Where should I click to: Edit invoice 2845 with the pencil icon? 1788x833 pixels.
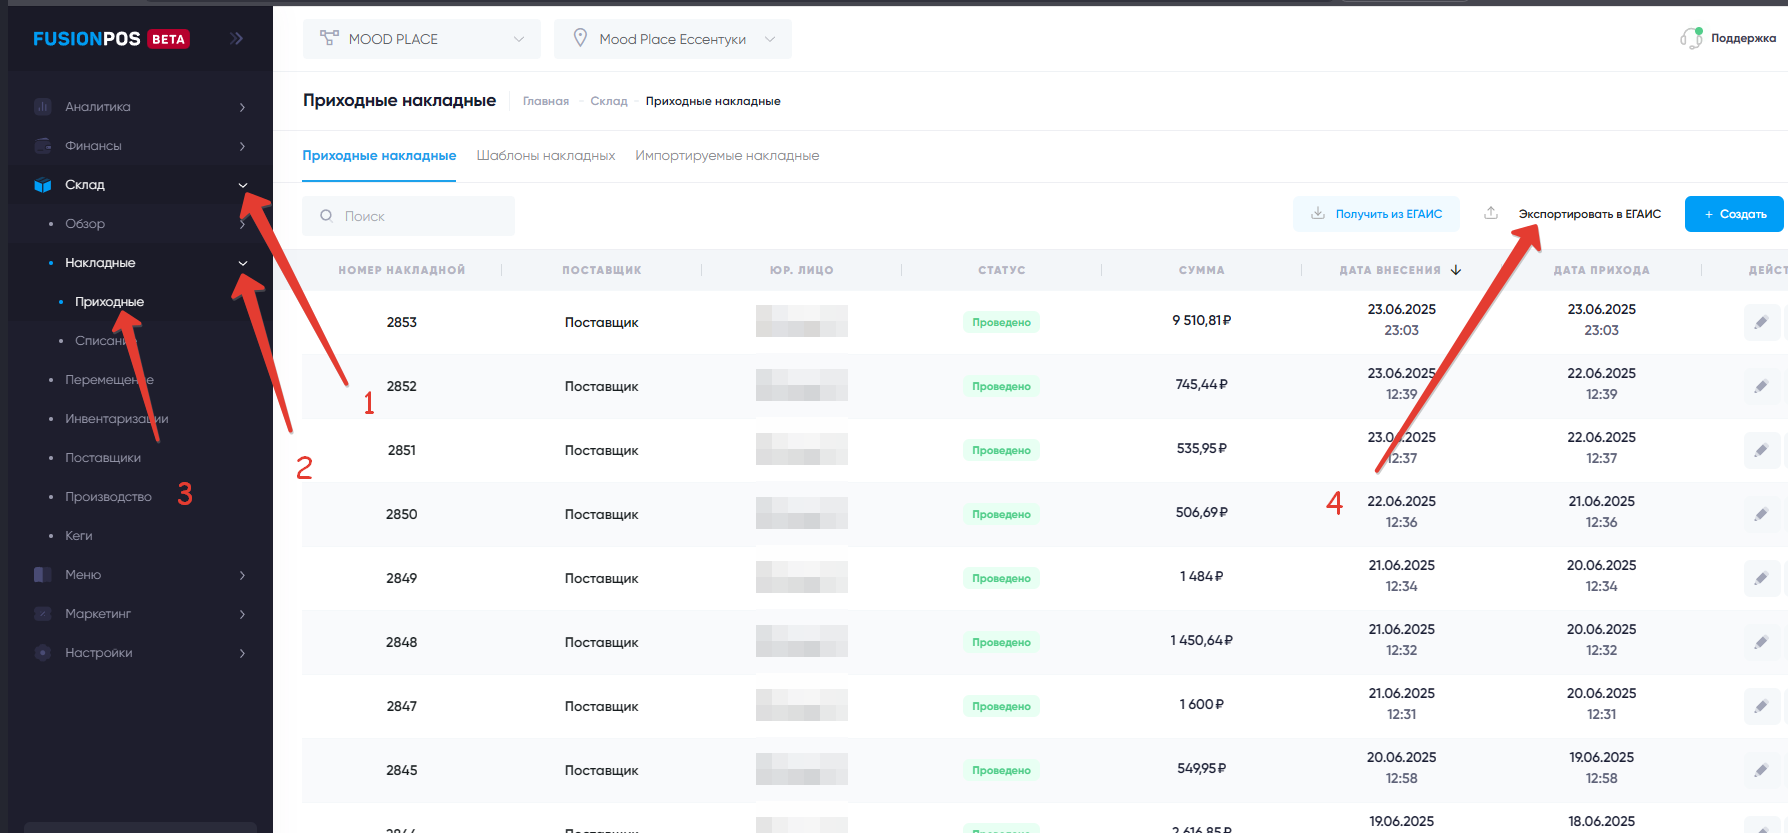[1761, 770]
